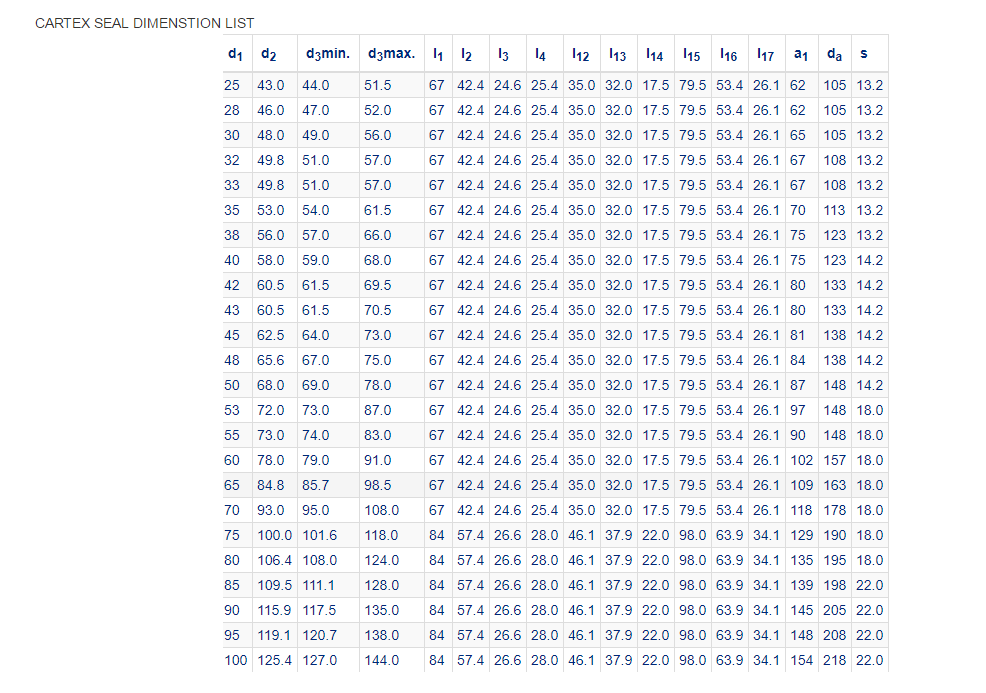Click the a1 column header
986x693 pixels.
coord(800,54)
